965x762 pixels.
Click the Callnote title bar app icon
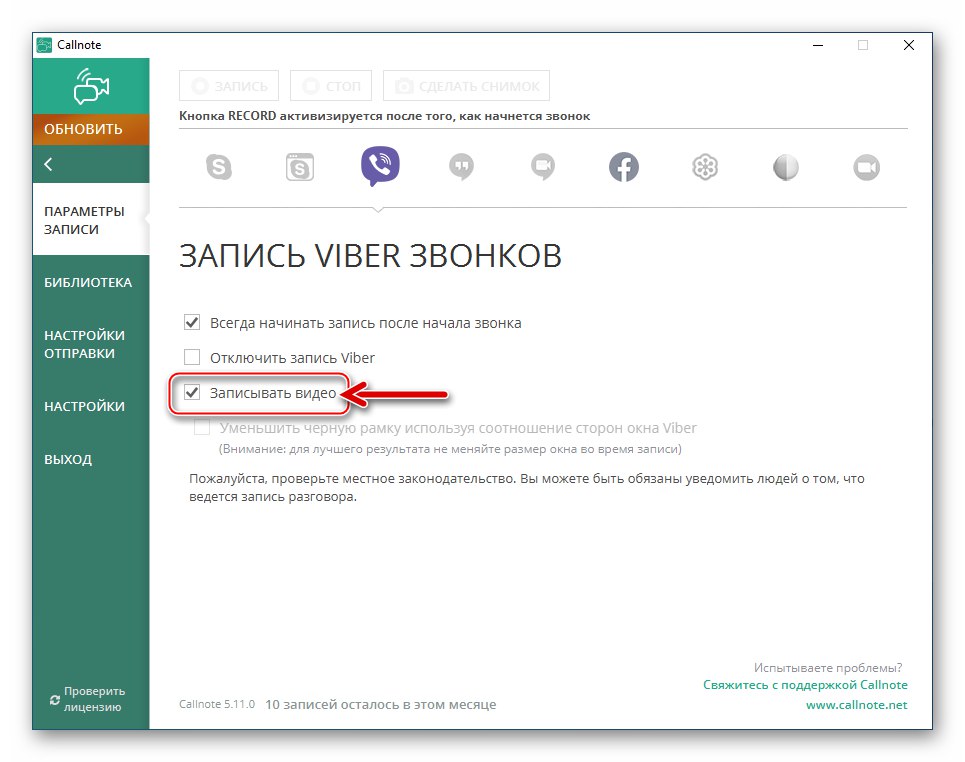pos(44,45)
